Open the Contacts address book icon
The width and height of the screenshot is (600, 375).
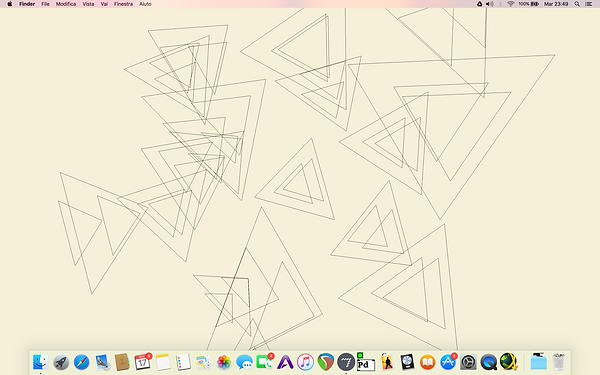pyautogui.click(x=122, y=362)
